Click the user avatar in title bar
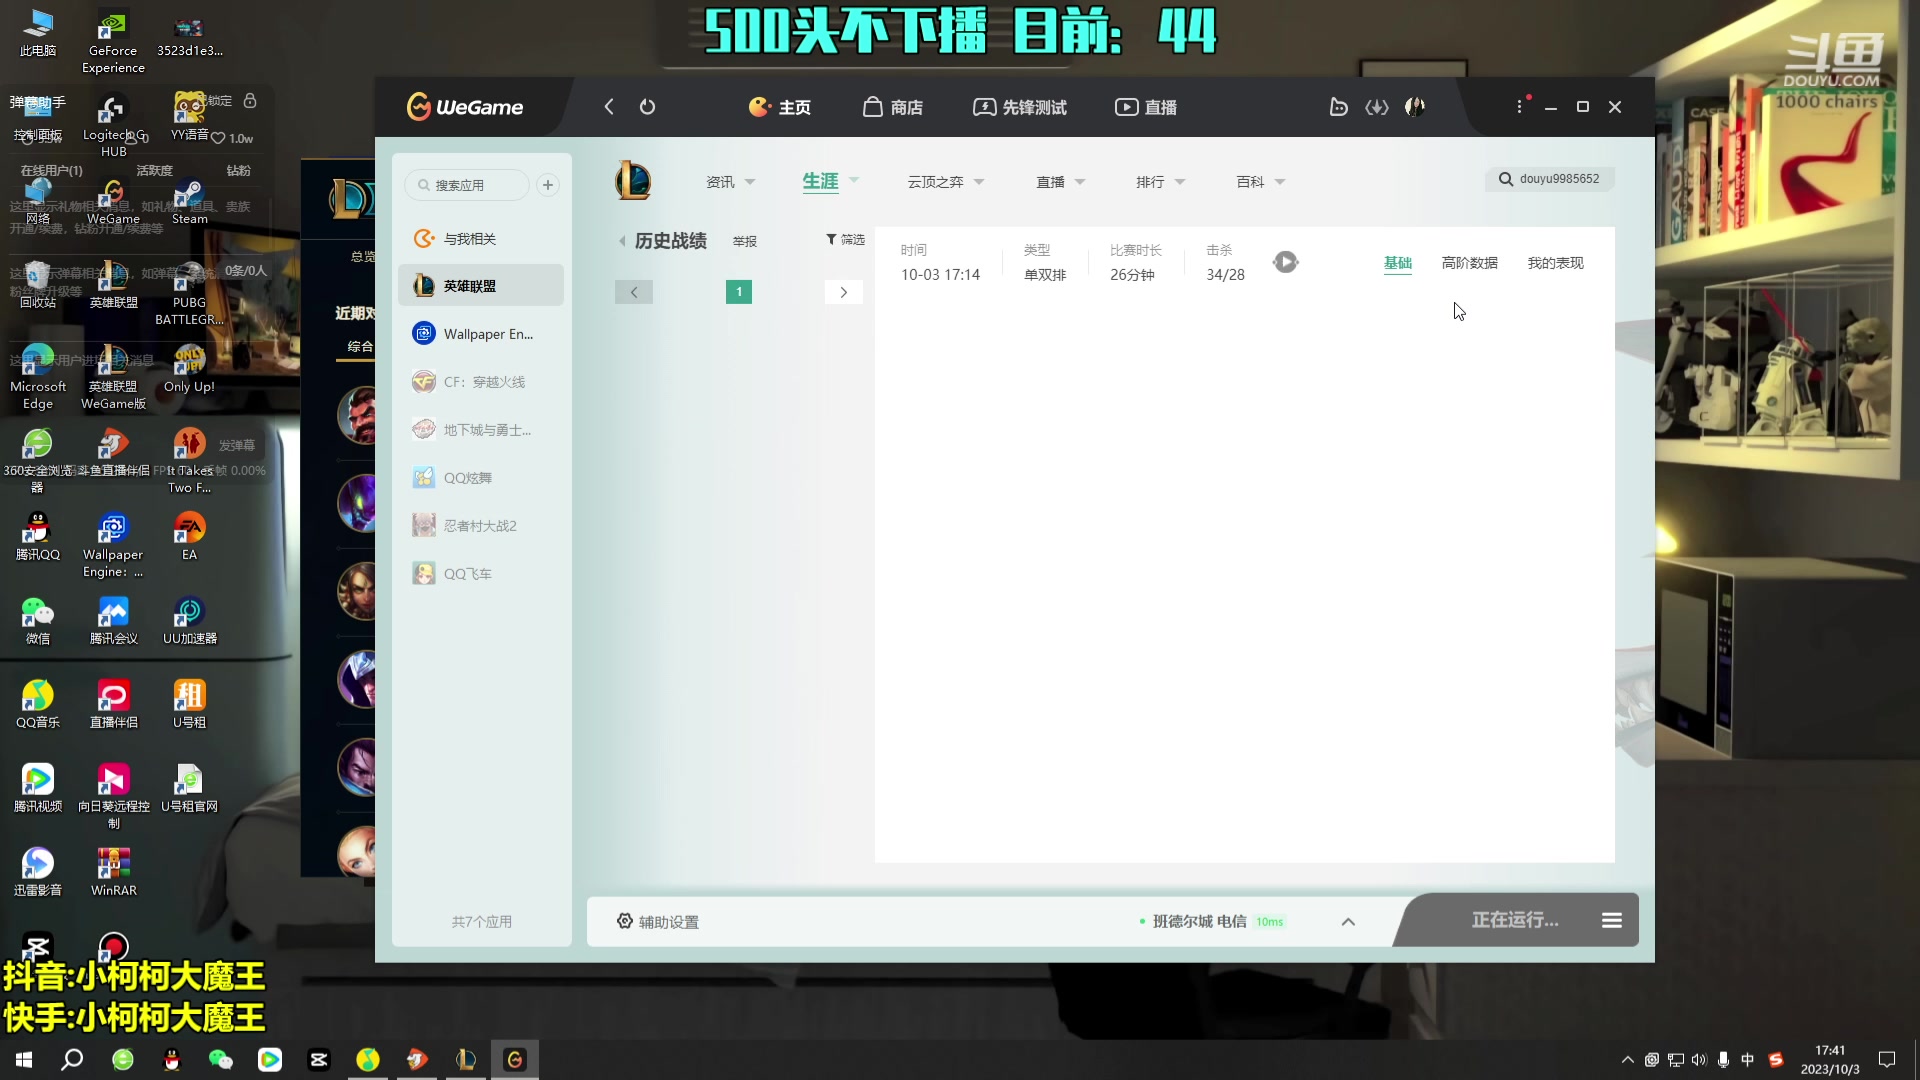The image size is (1920, 1080). [x=1415, y=107]
